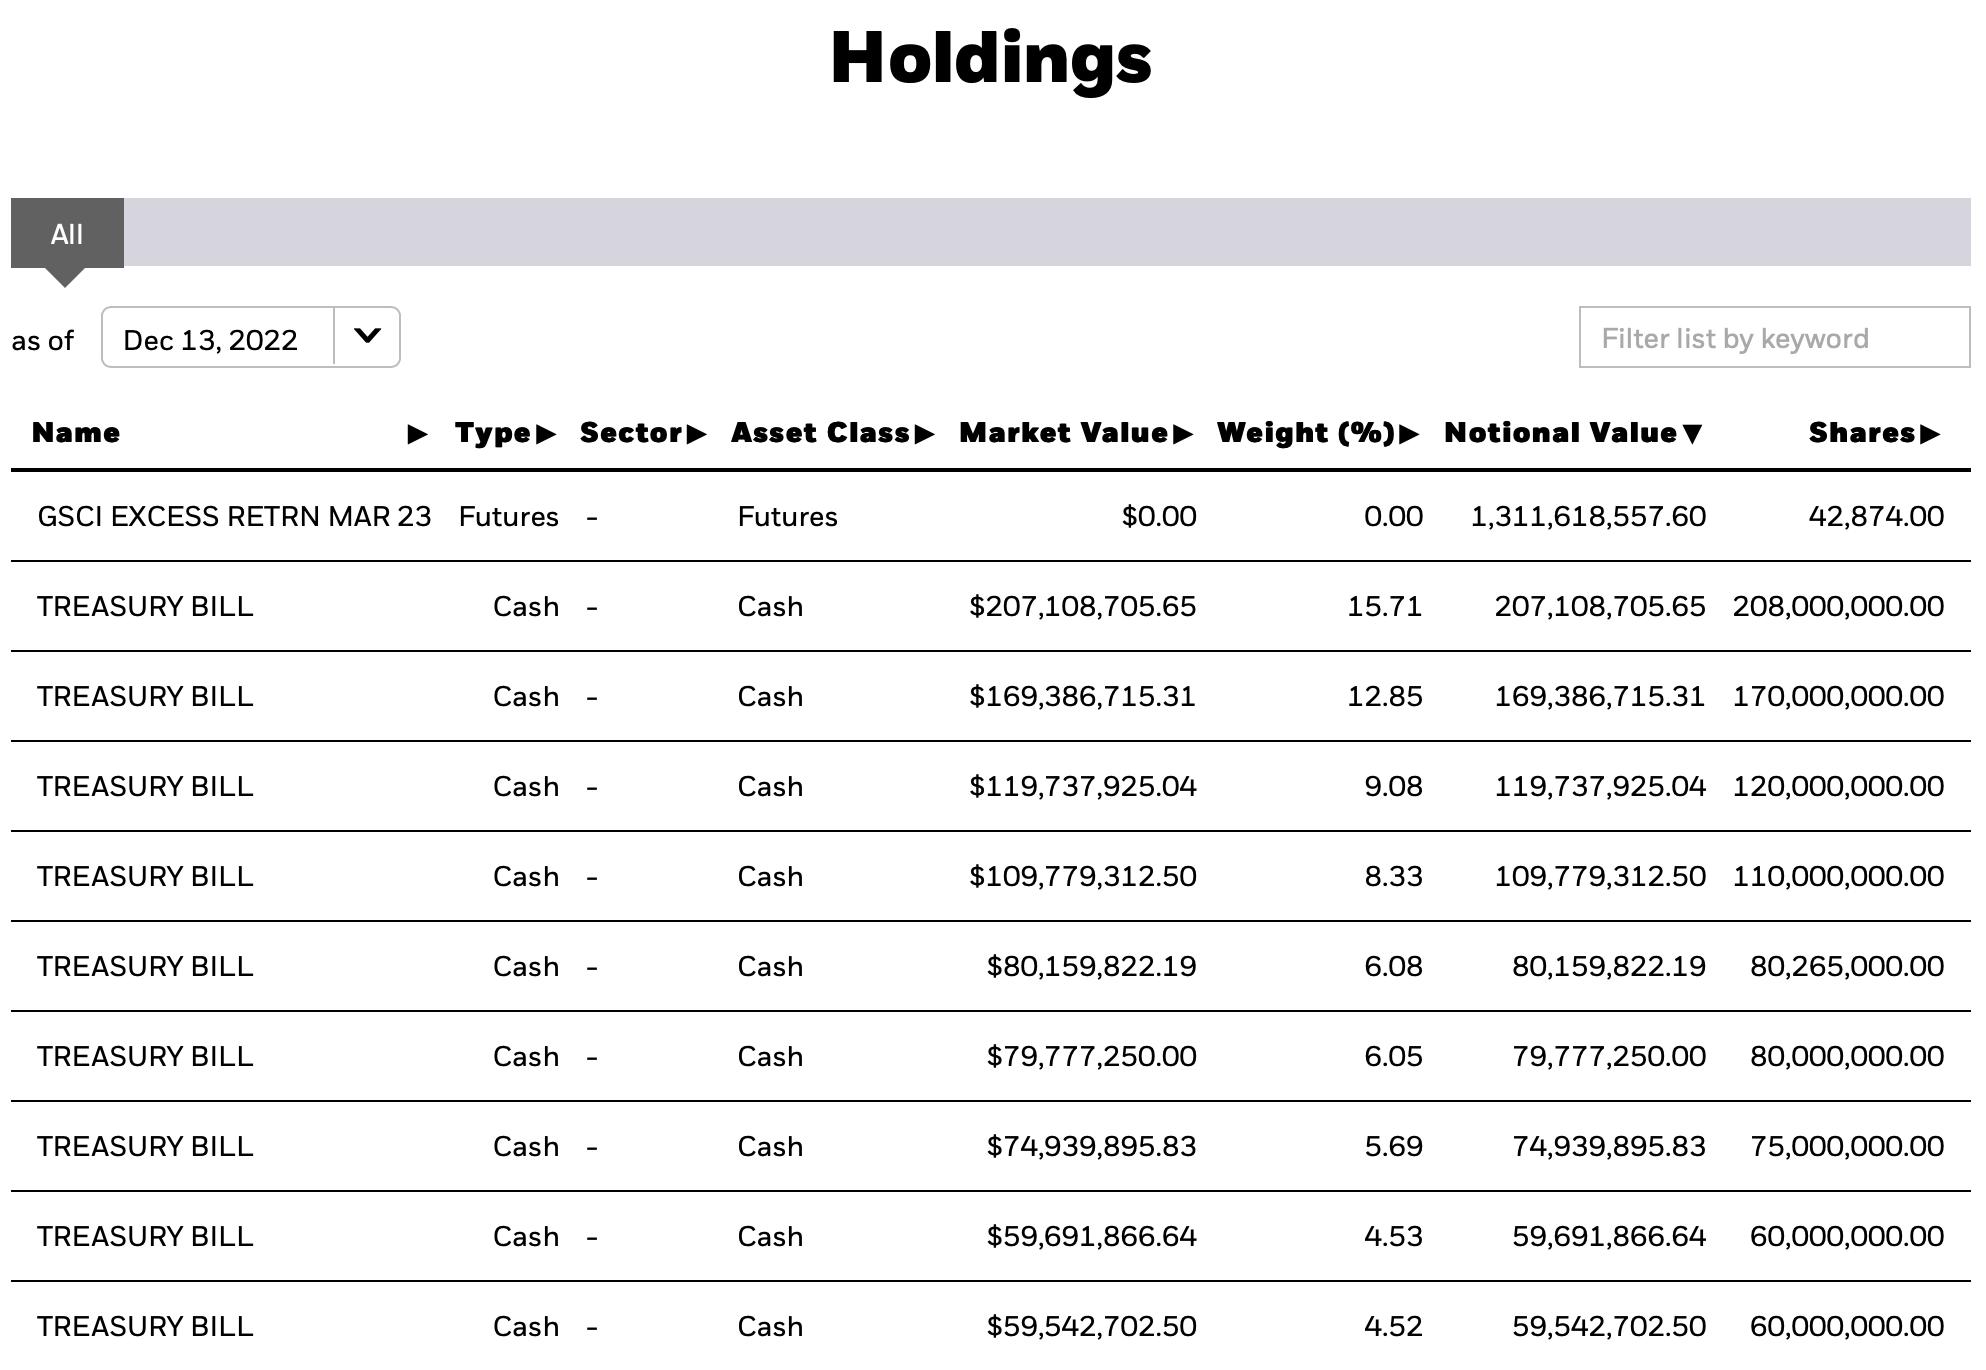The height and width of the screenshot is (1370, 1986).
Task: Click the $169,386,715.31 market value cell
Action: pos(1082,696)
